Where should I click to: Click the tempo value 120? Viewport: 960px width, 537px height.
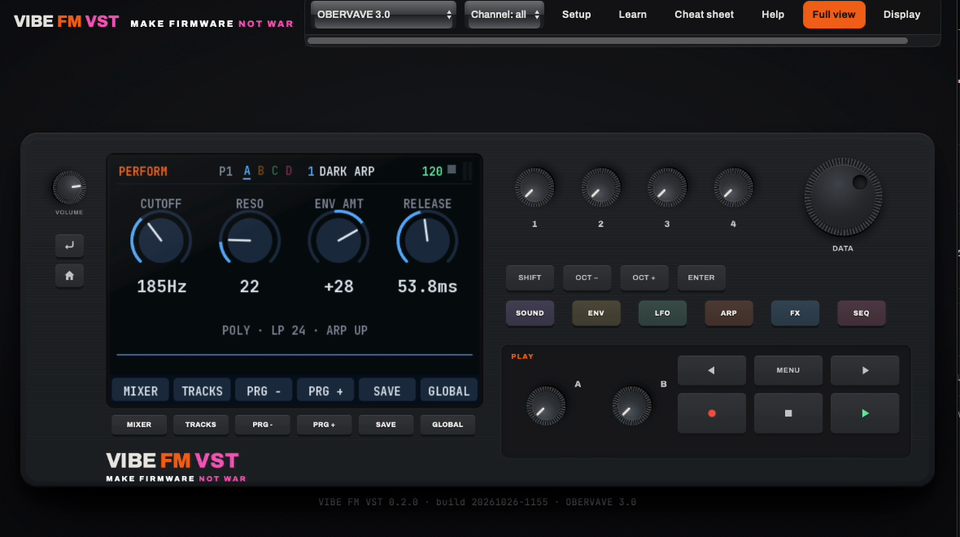[432, 171]
